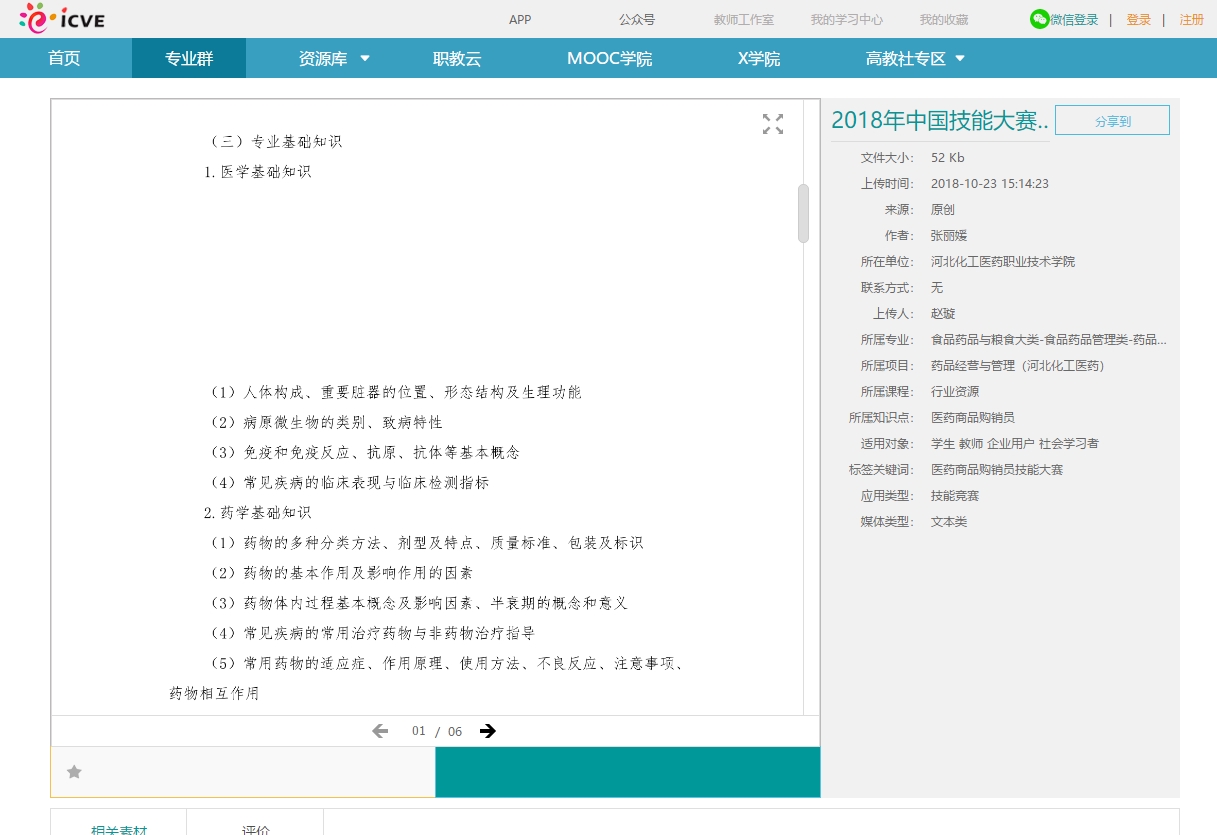This screenshot has width=1217, height=835.
Task: Click the 注册 register link
Action: click(x=1191, y=19)
